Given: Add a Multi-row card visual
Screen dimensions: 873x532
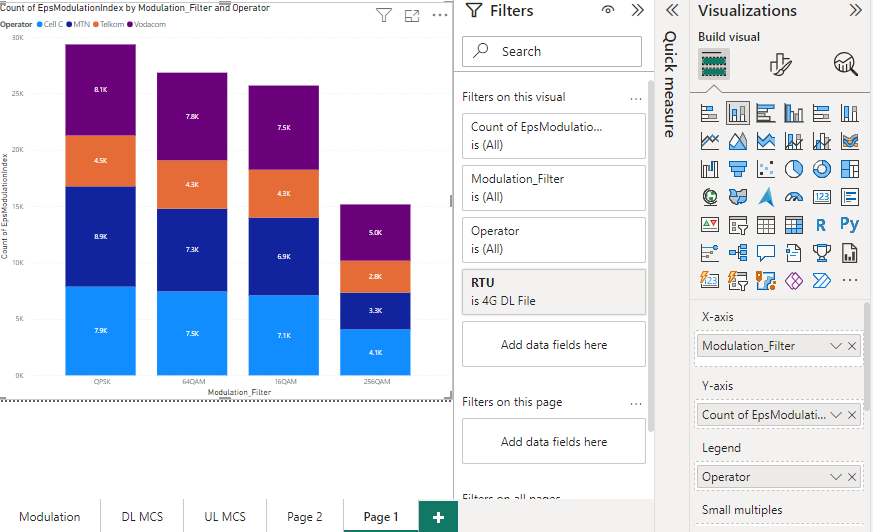Looking at the screenshot, I should tap(850, 196).
